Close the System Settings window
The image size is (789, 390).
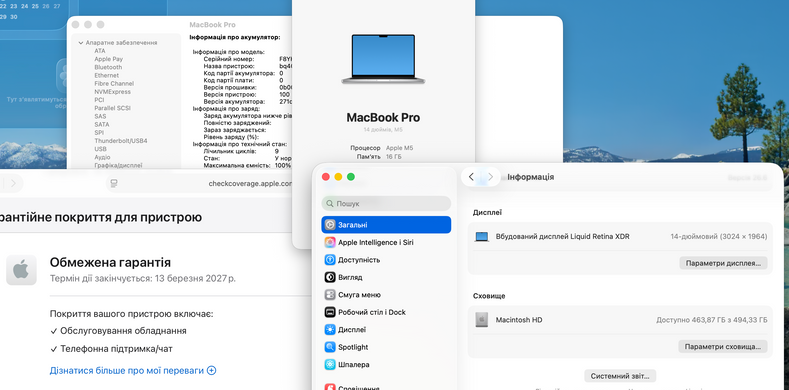pos(326,177)
